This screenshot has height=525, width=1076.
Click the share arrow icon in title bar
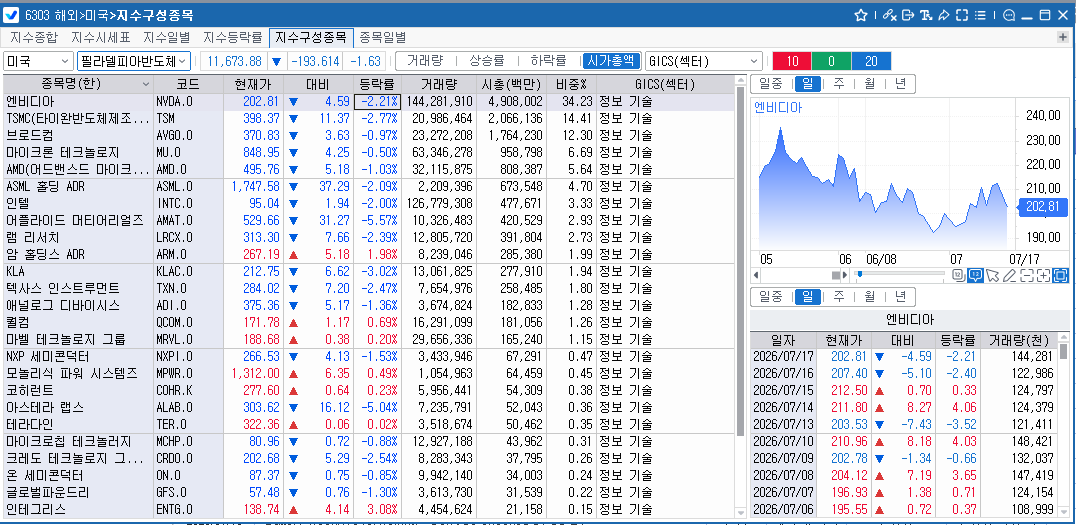pos(944,15)
